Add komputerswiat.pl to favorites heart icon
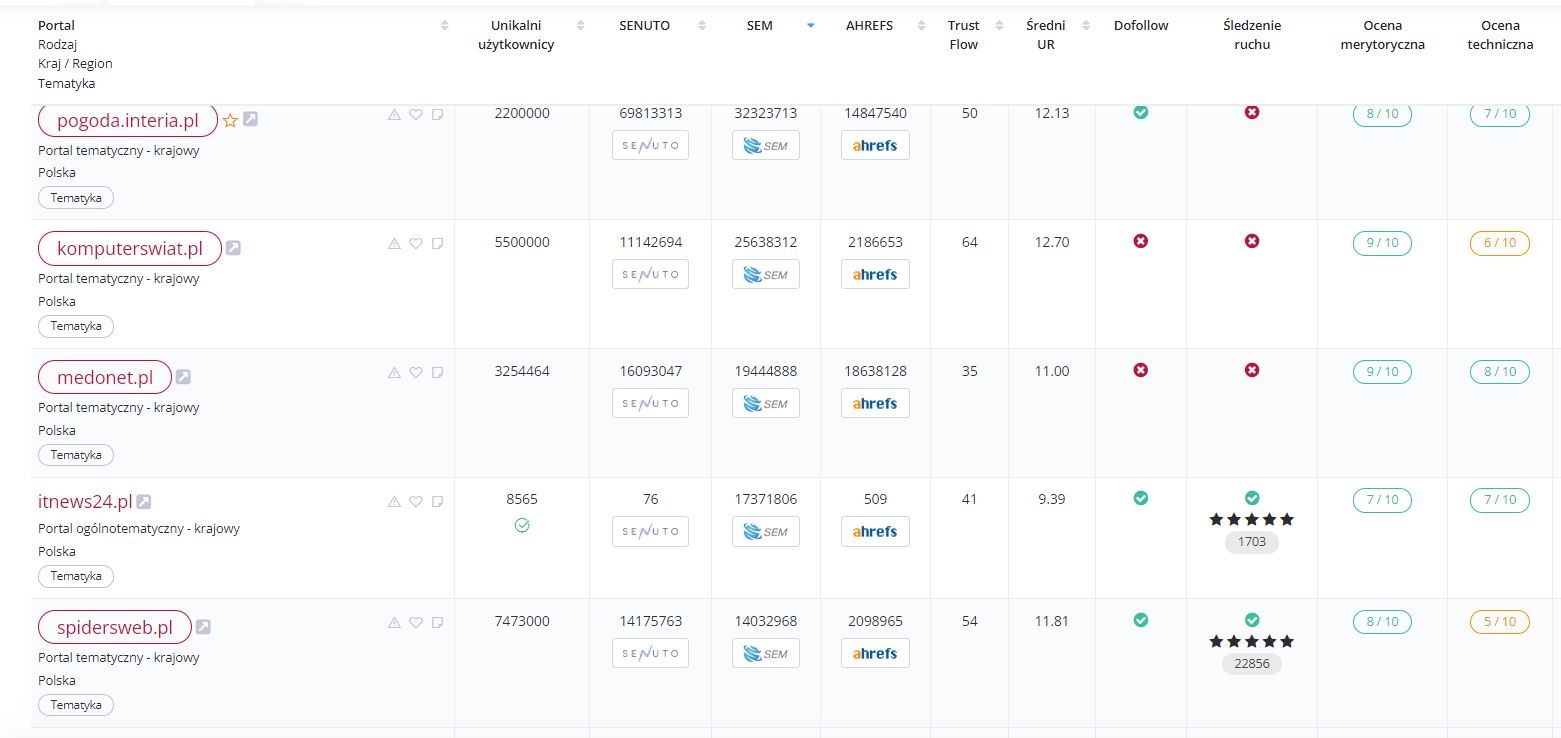Image resolution: width=1561 pixels, height=738 pixels. pyautogui.click(x=416, y=243)
